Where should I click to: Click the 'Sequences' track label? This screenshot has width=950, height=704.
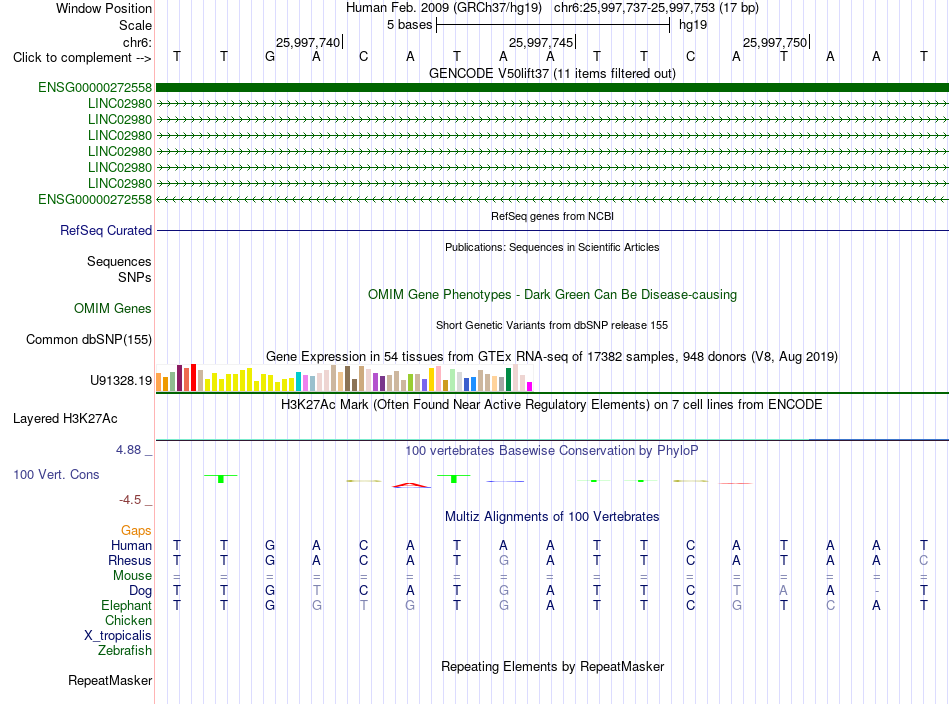pyautogui.click(x=119, y=261)
